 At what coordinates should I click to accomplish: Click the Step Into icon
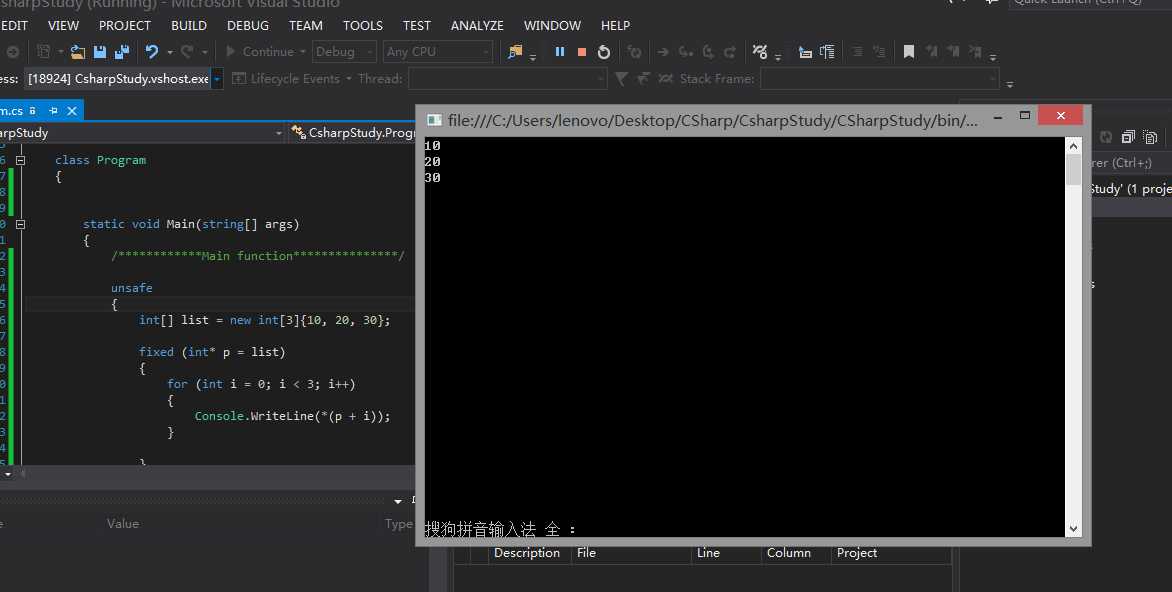click(685, 52)
